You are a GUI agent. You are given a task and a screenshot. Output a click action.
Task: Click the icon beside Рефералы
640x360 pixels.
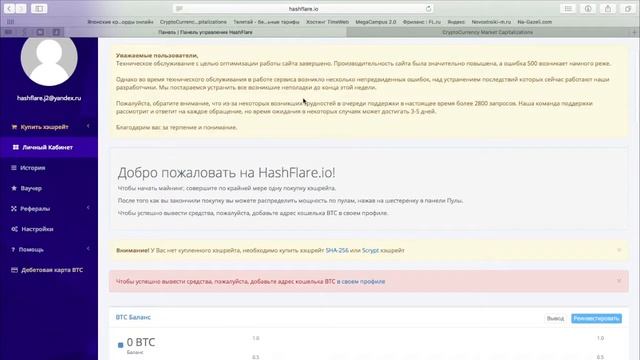click(x=14, y=209)
